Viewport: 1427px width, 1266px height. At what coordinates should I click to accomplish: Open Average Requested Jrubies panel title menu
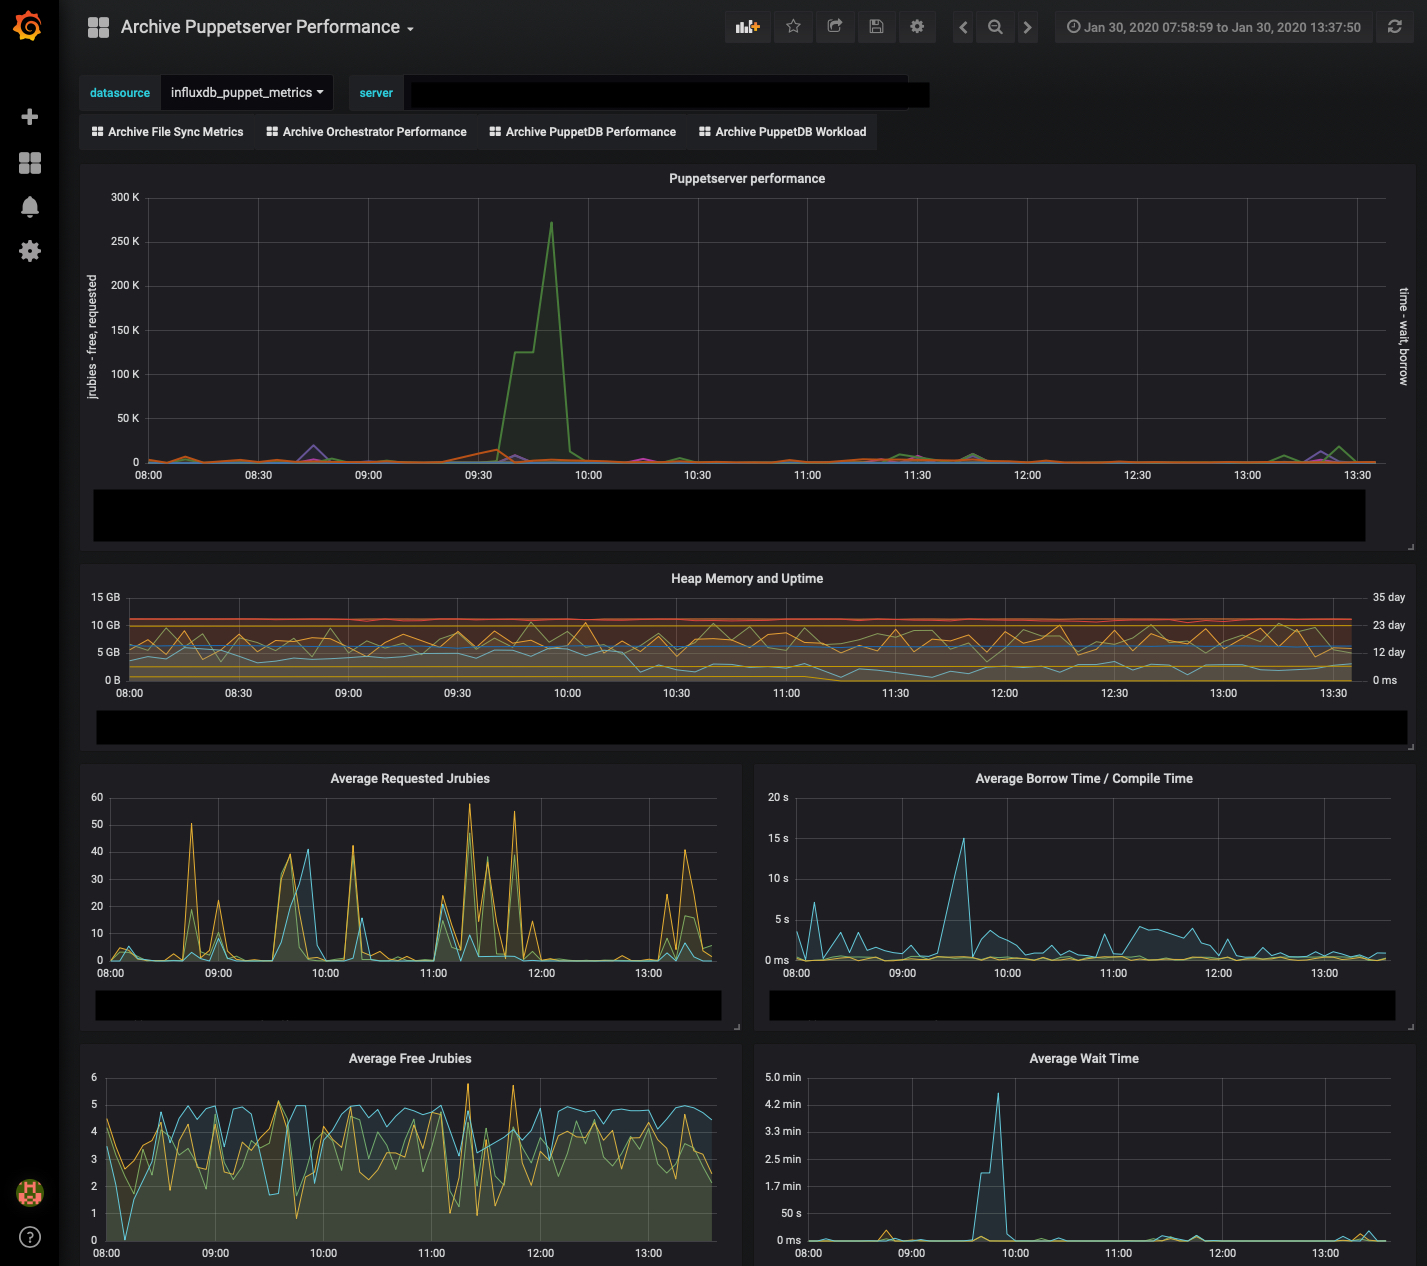(410, 778)
